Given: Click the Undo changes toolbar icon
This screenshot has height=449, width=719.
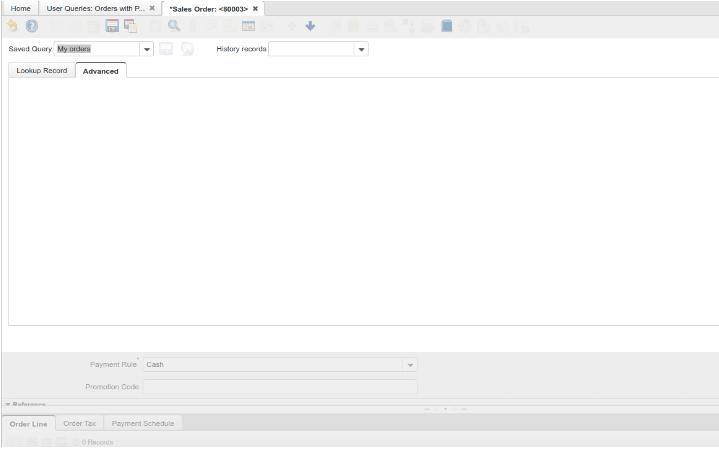Looking at the screenshot, I should click(13, 25).
